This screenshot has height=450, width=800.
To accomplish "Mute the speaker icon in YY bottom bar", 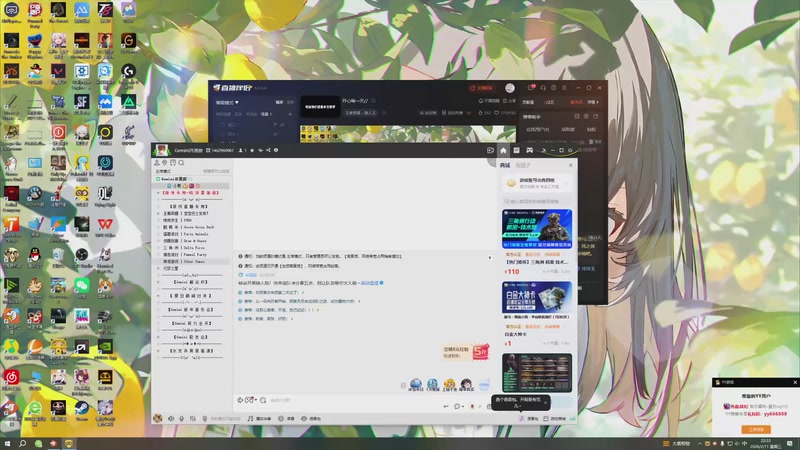I will [171, 418].
